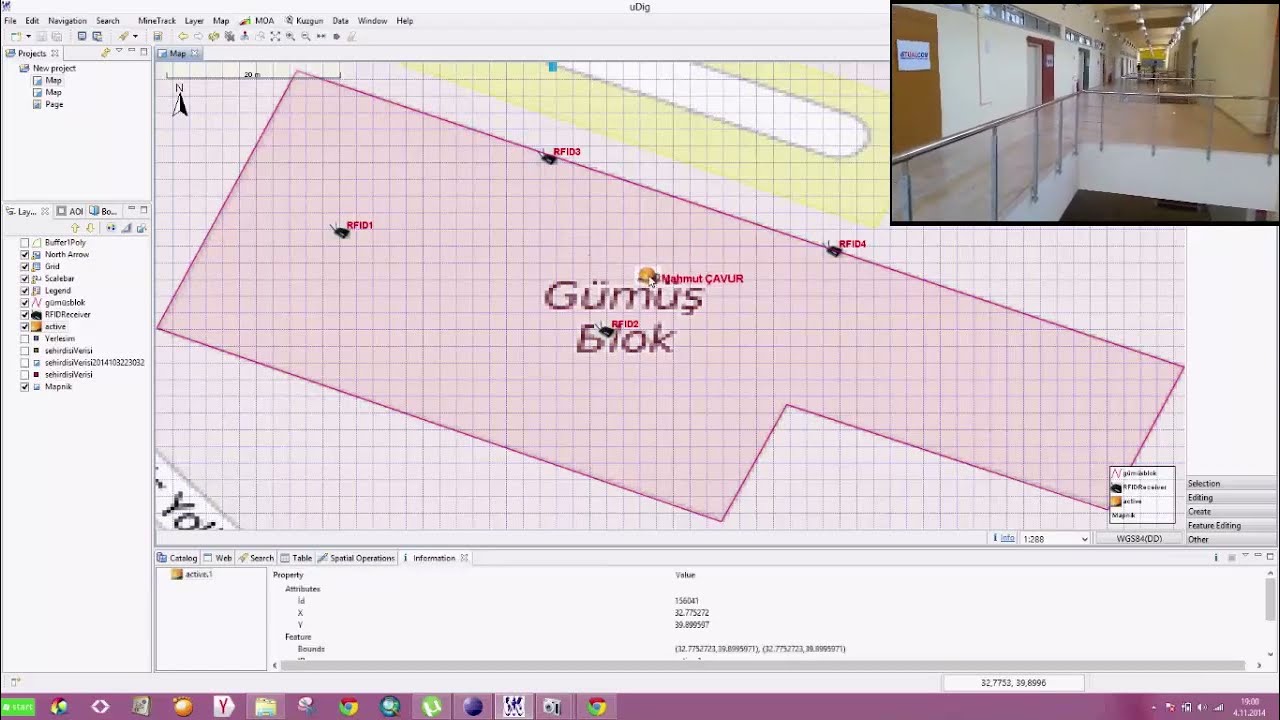
Task: Open the New toolbar dropdown arrow
Action: pyautogui.click(x=28, y=36)
